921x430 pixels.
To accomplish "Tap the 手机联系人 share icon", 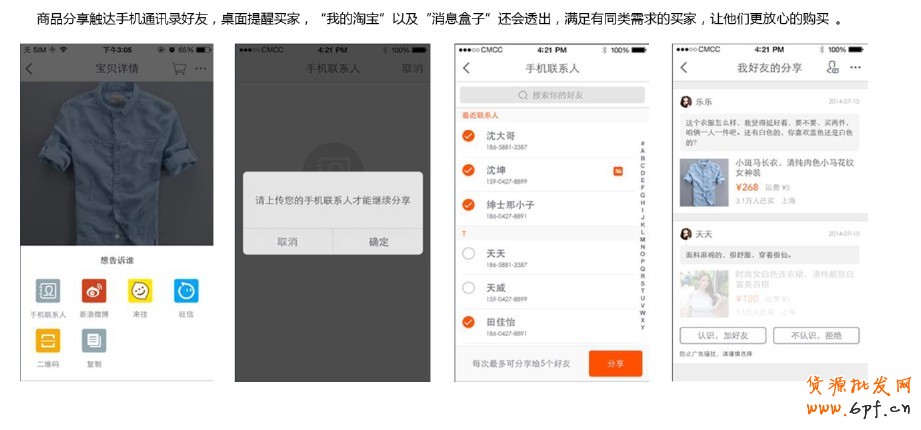I will pyautogui.click(x=48, y=291).
